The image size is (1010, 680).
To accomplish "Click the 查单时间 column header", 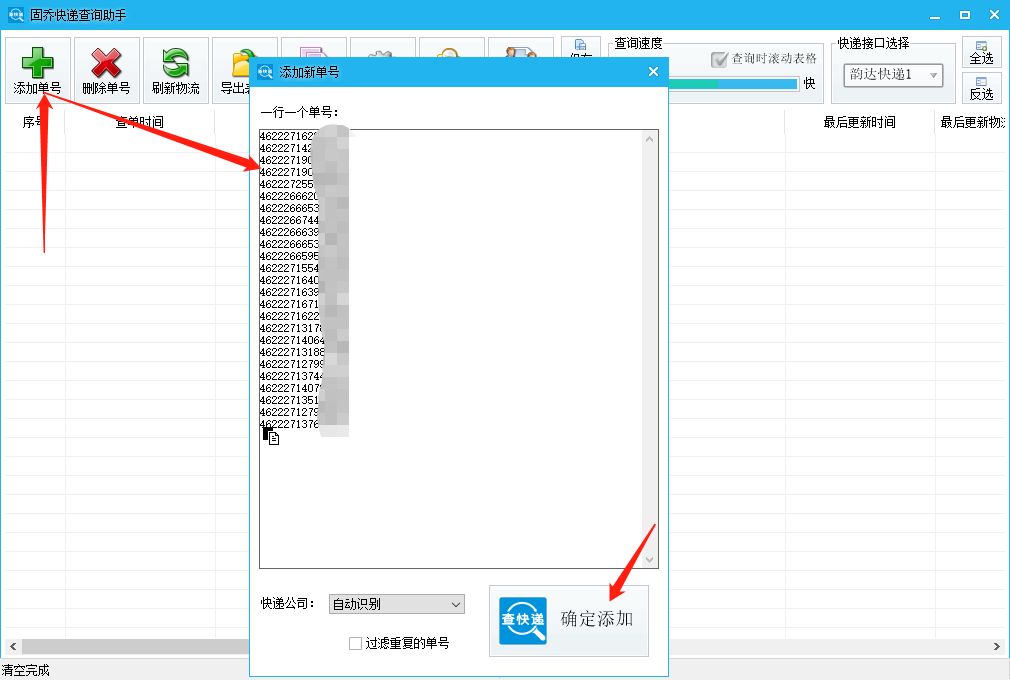I will click(140, 122).
